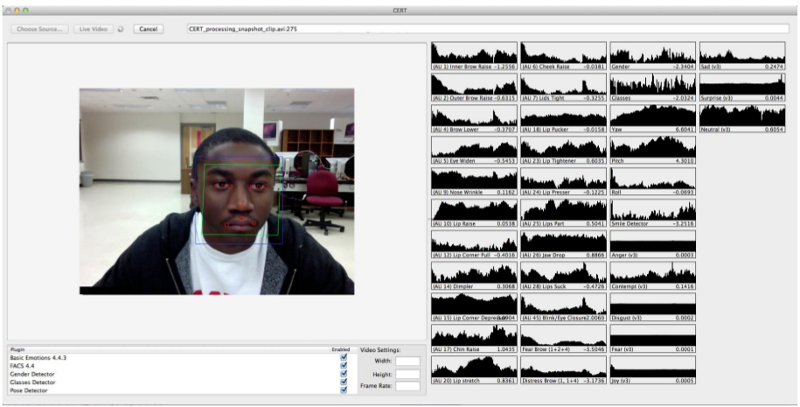Select the AU 20 Lip stretch graph
The height and width of the screenshot is (407, 800).
[474, 370]
